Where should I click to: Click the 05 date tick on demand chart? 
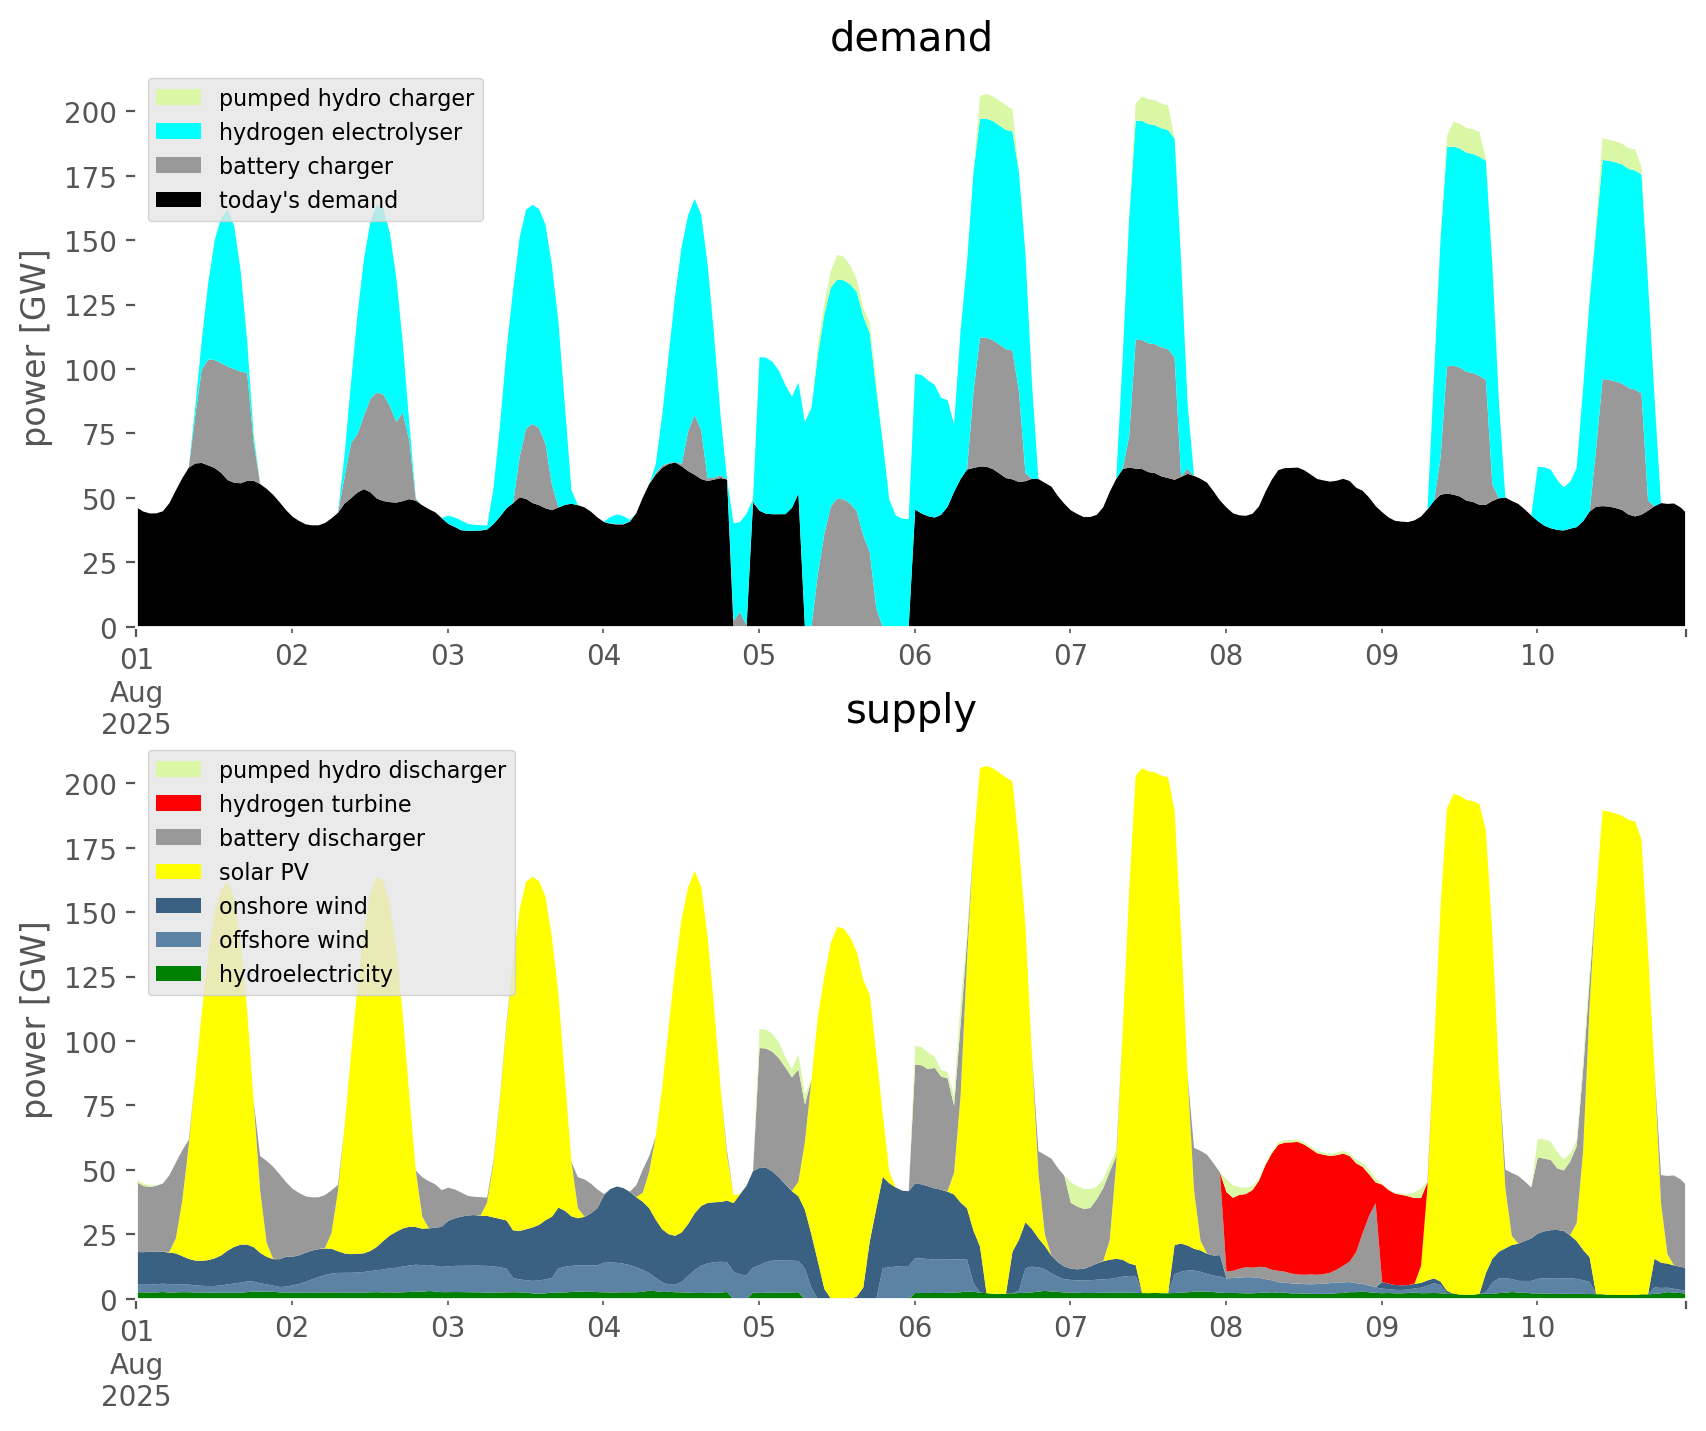point(759,656)
